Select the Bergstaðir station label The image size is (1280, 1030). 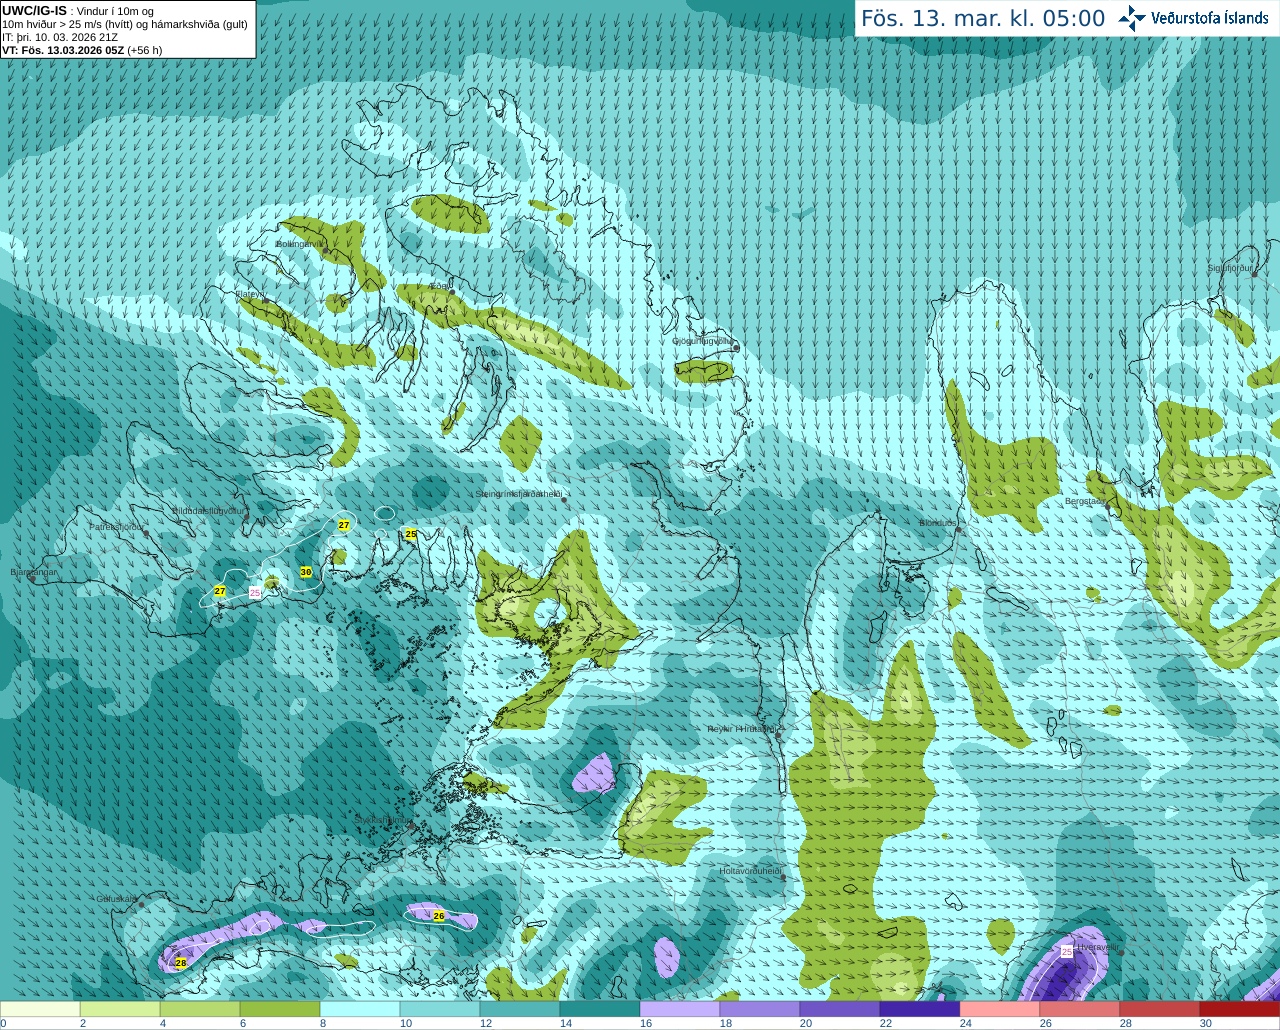1087,501
